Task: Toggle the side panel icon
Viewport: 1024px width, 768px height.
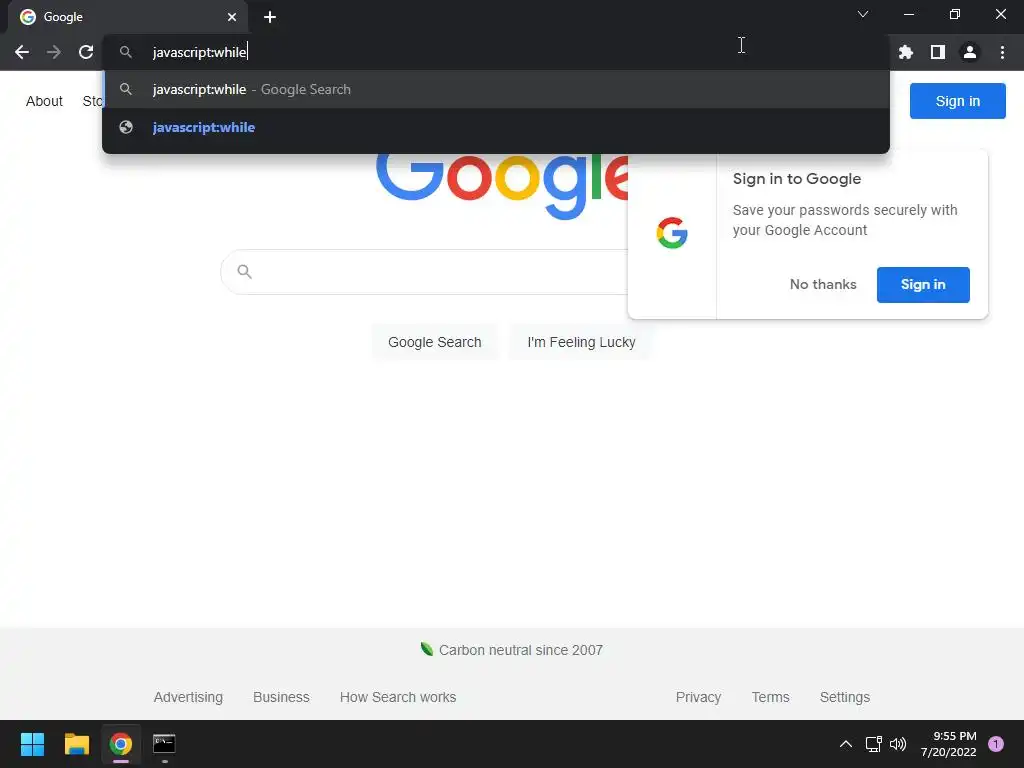Action: point(938,52)
